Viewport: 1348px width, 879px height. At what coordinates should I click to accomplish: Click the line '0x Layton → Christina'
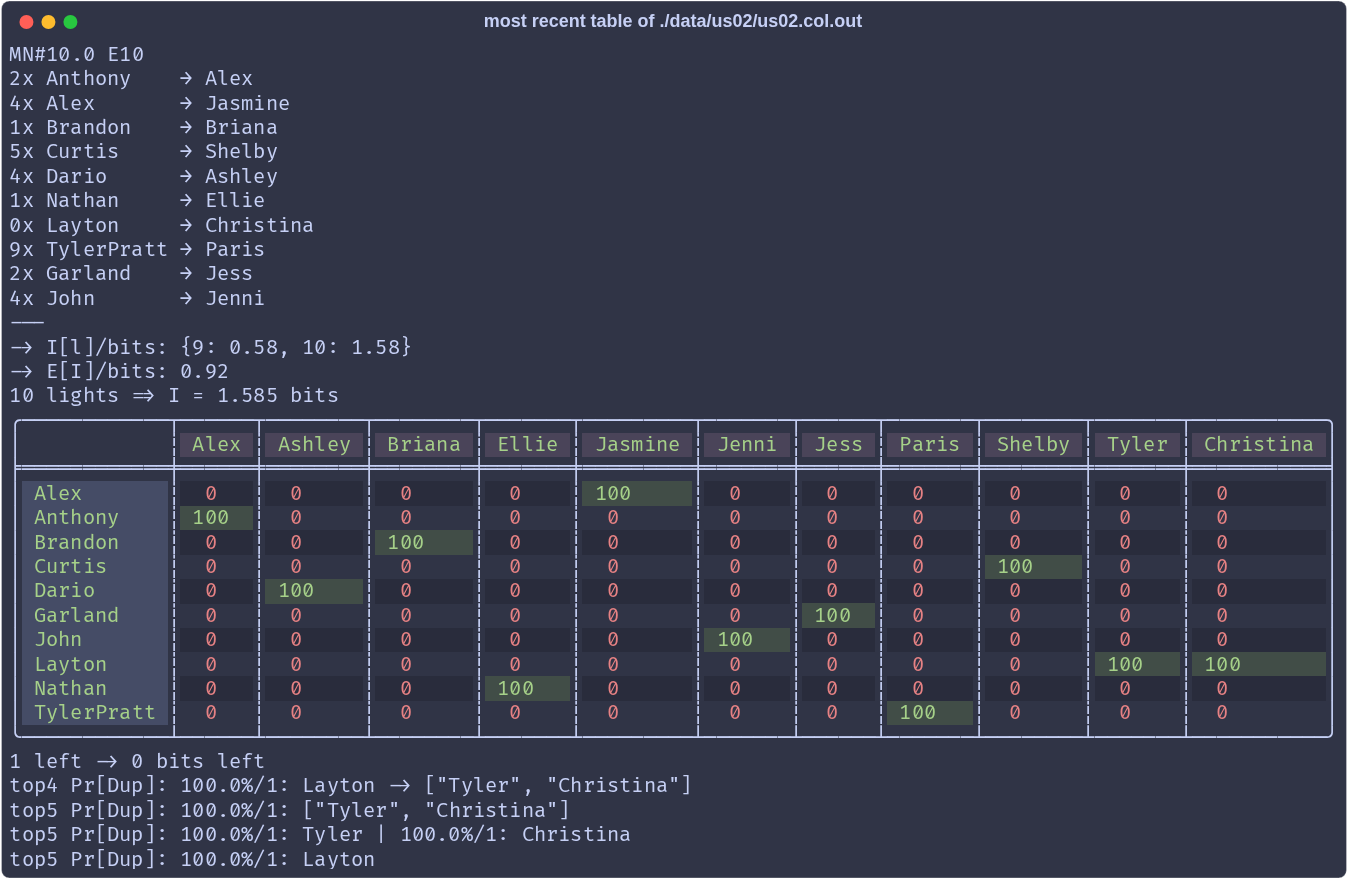162,225
